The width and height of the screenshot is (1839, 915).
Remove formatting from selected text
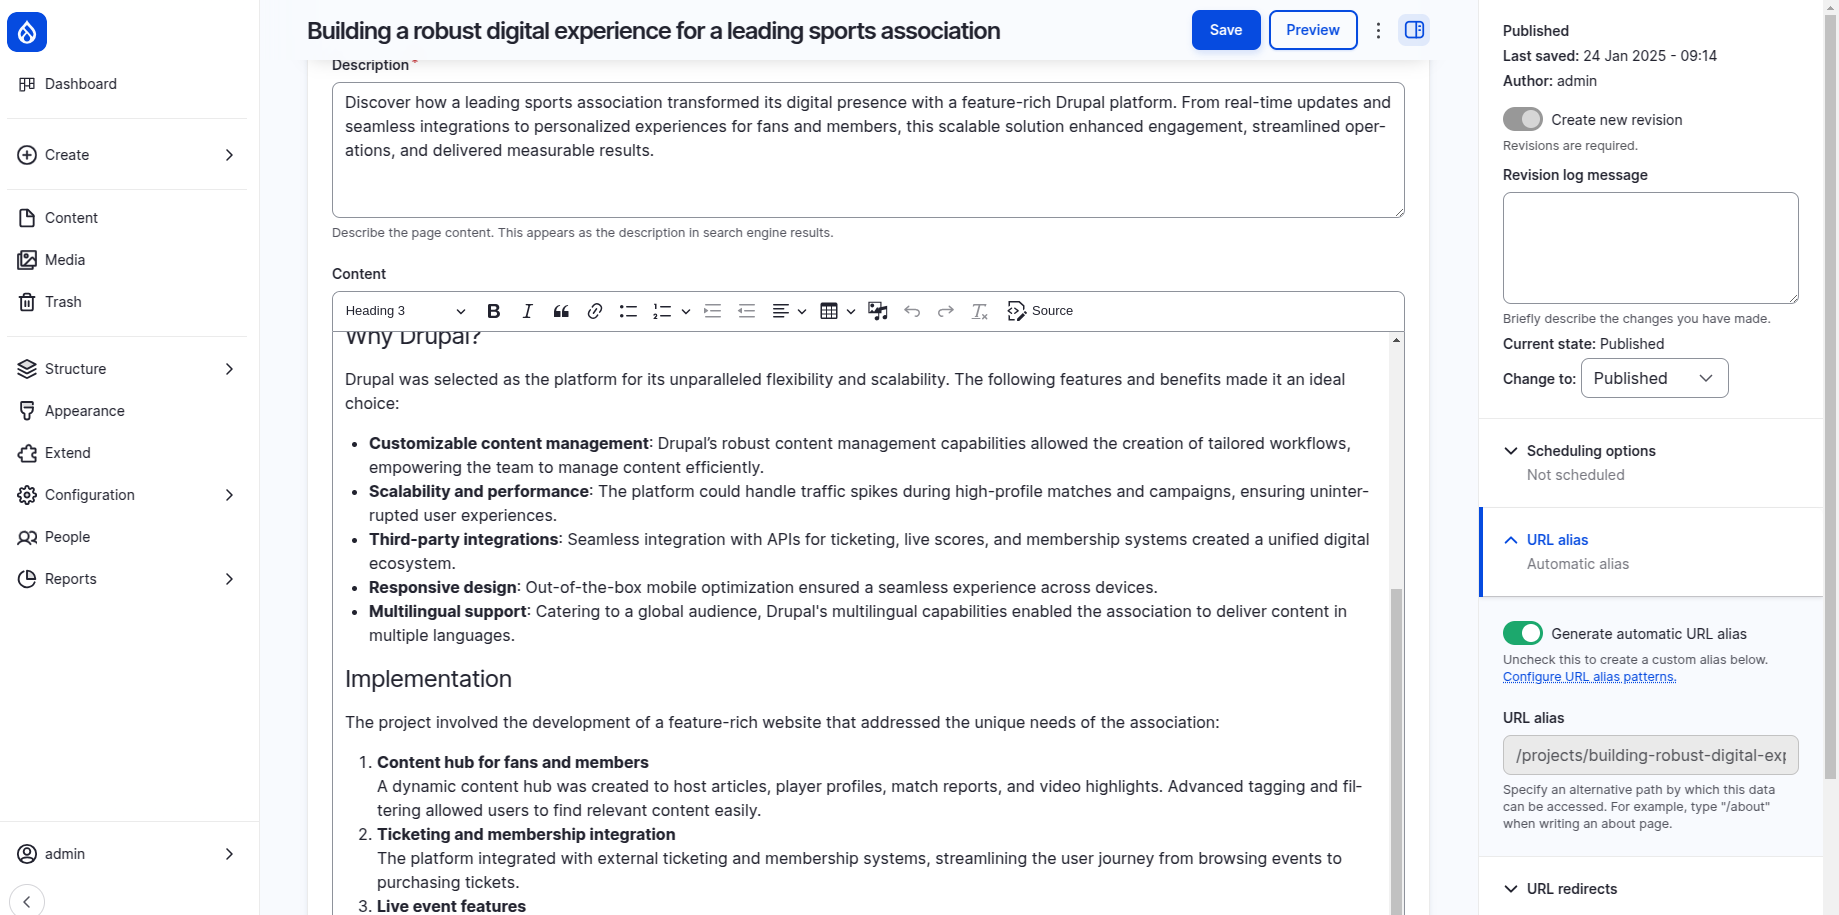click(x=980, y=311)
